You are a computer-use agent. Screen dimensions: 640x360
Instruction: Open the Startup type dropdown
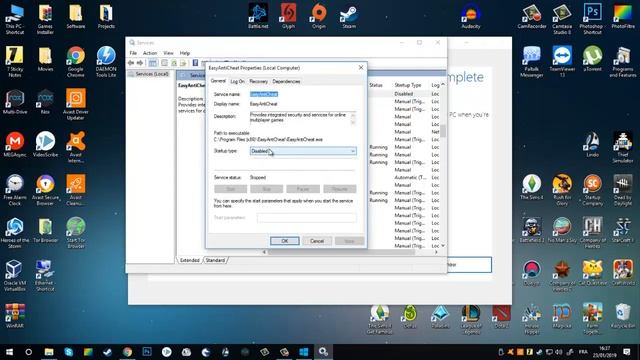303,151
